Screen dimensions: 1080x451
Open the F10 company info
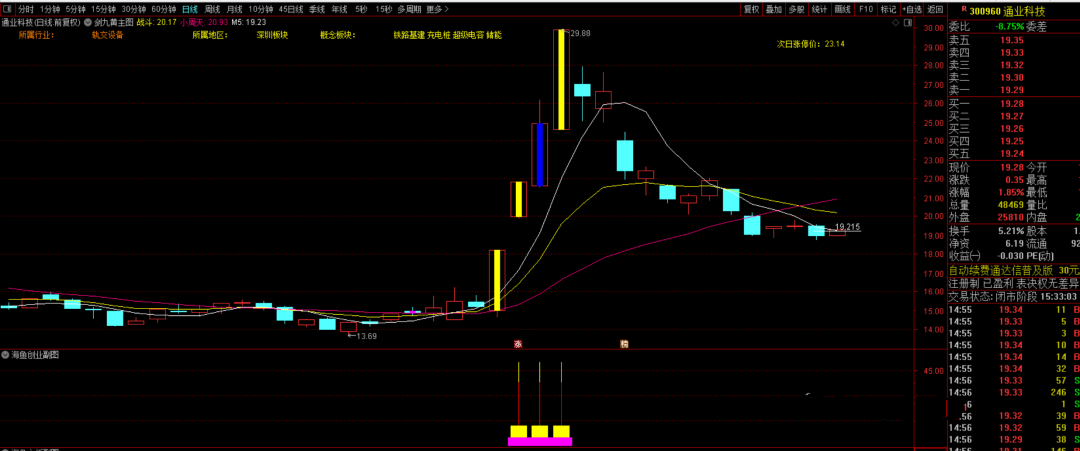(866, 9)
